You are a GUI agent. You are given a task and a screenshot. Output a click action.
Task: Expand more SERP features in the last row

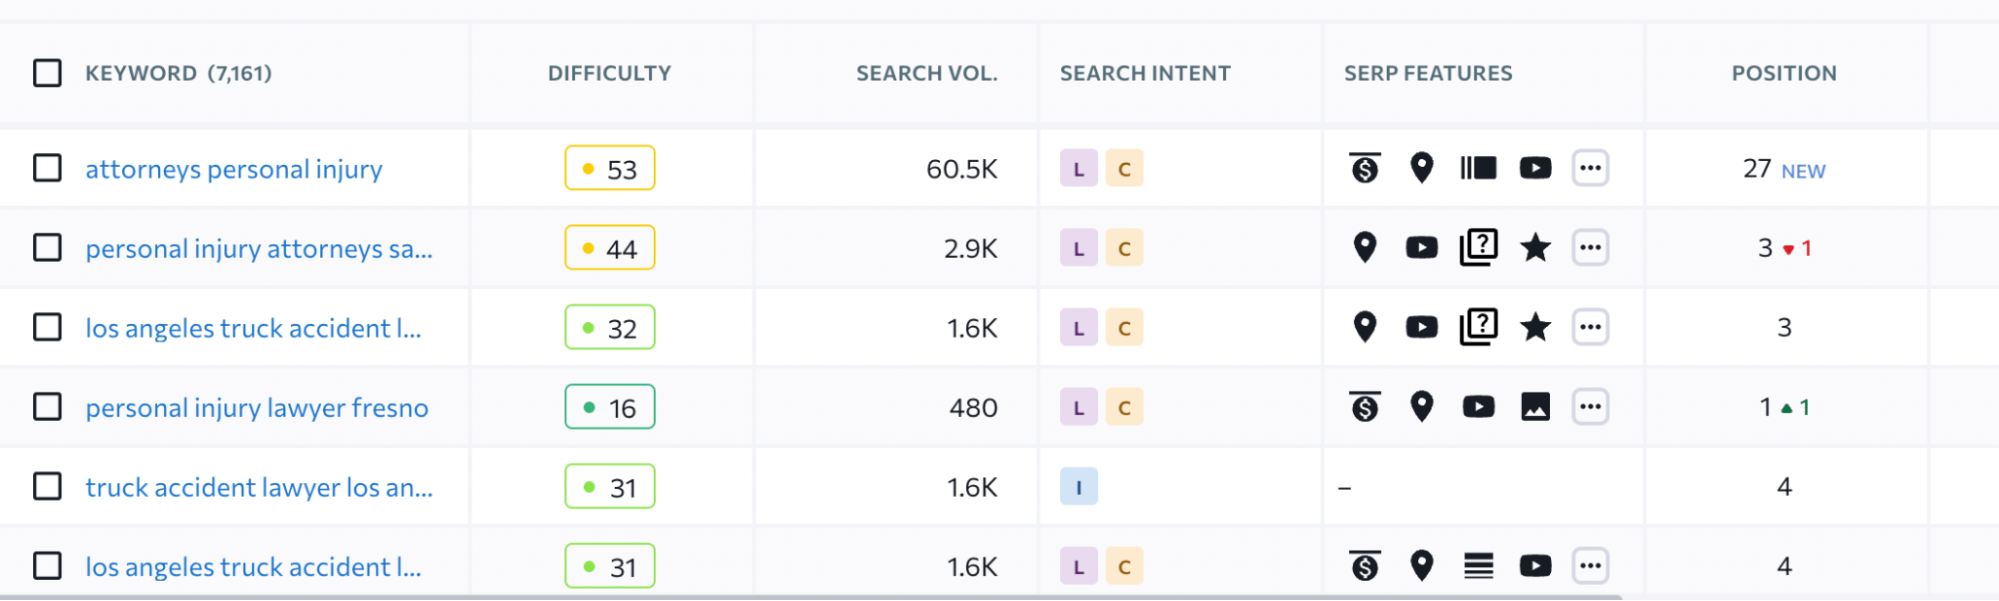point(1590,566)
